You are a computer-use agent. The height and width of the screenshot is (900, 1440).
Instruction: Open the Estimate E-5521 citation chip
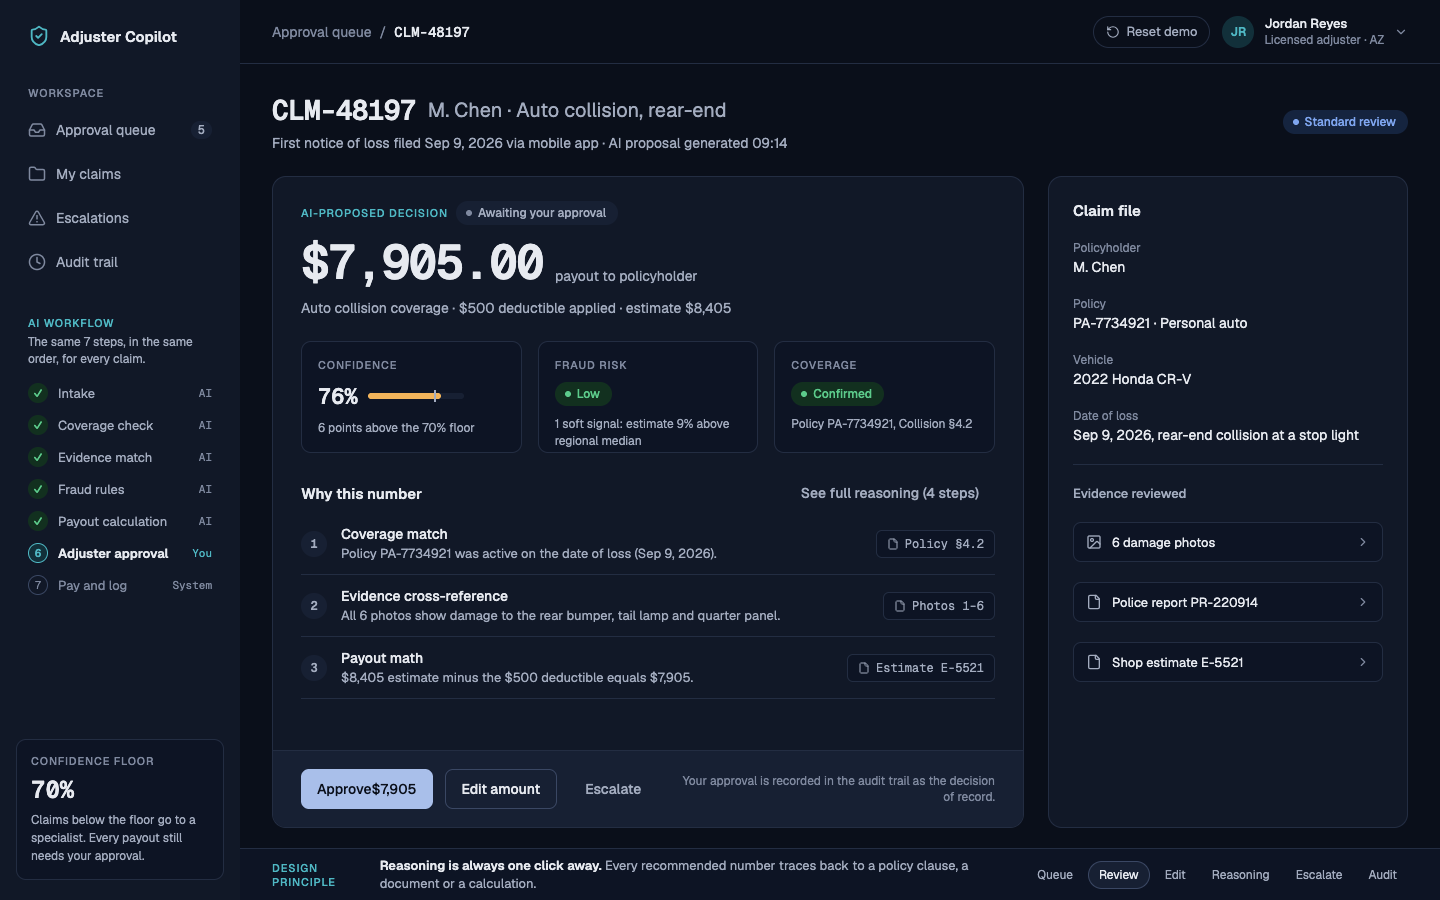[x=921, y=668]
